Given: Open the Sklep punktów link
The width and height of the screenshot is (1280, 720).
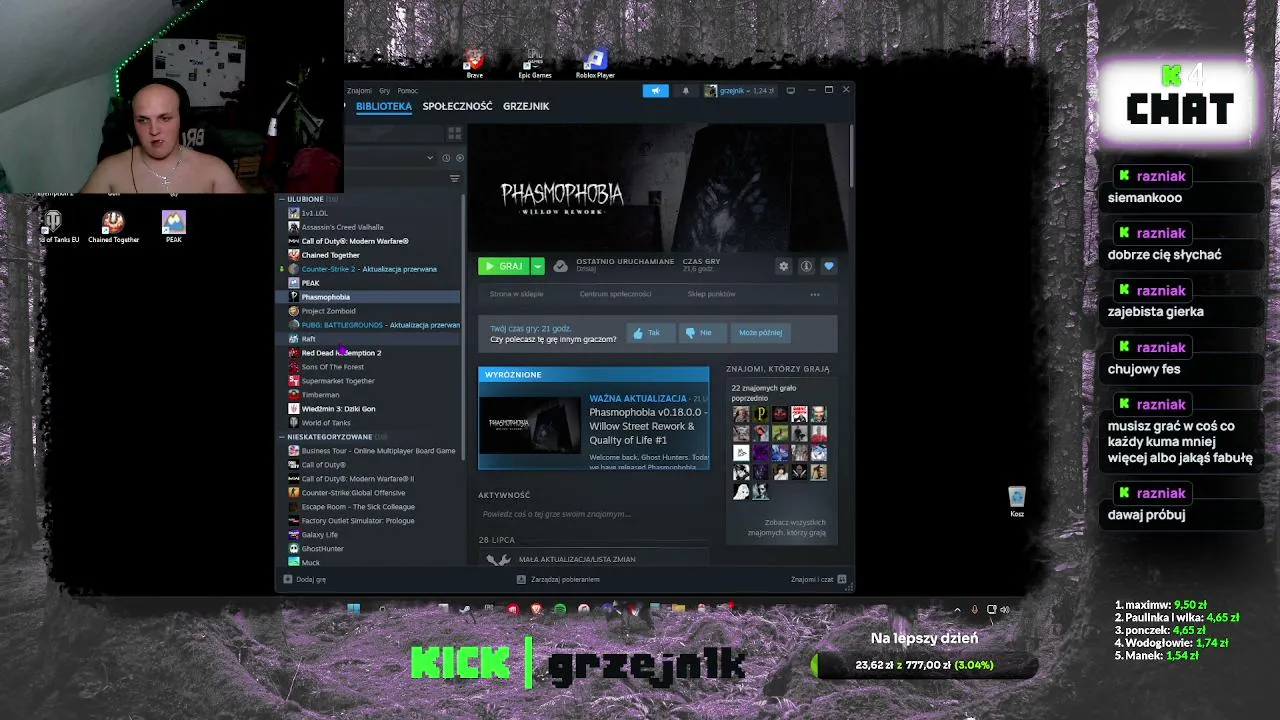Looking at the screenshot, I should (x=712, y=294).
